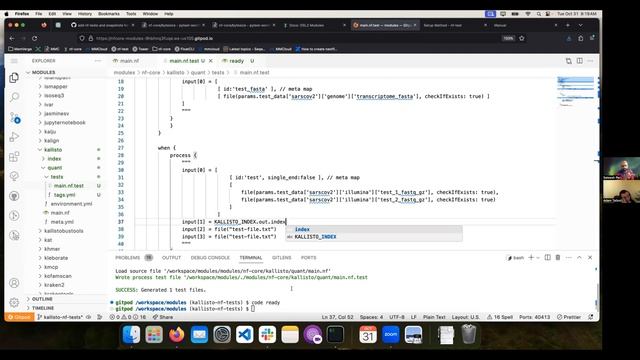Open the Bookmarks menu in menu bar
Screen dimensions: 640x360
click(109, 14)
